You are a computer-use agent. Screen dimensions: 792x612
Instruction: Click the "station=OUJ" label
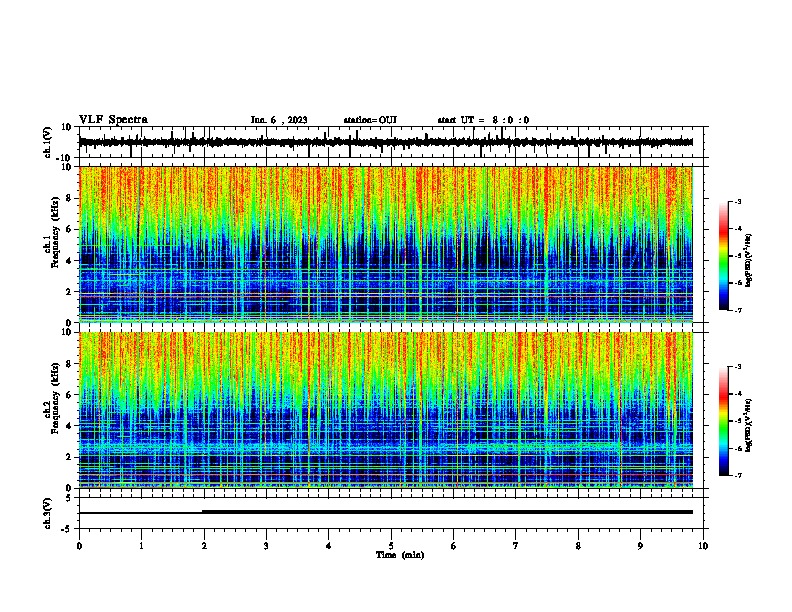(370, 120)
